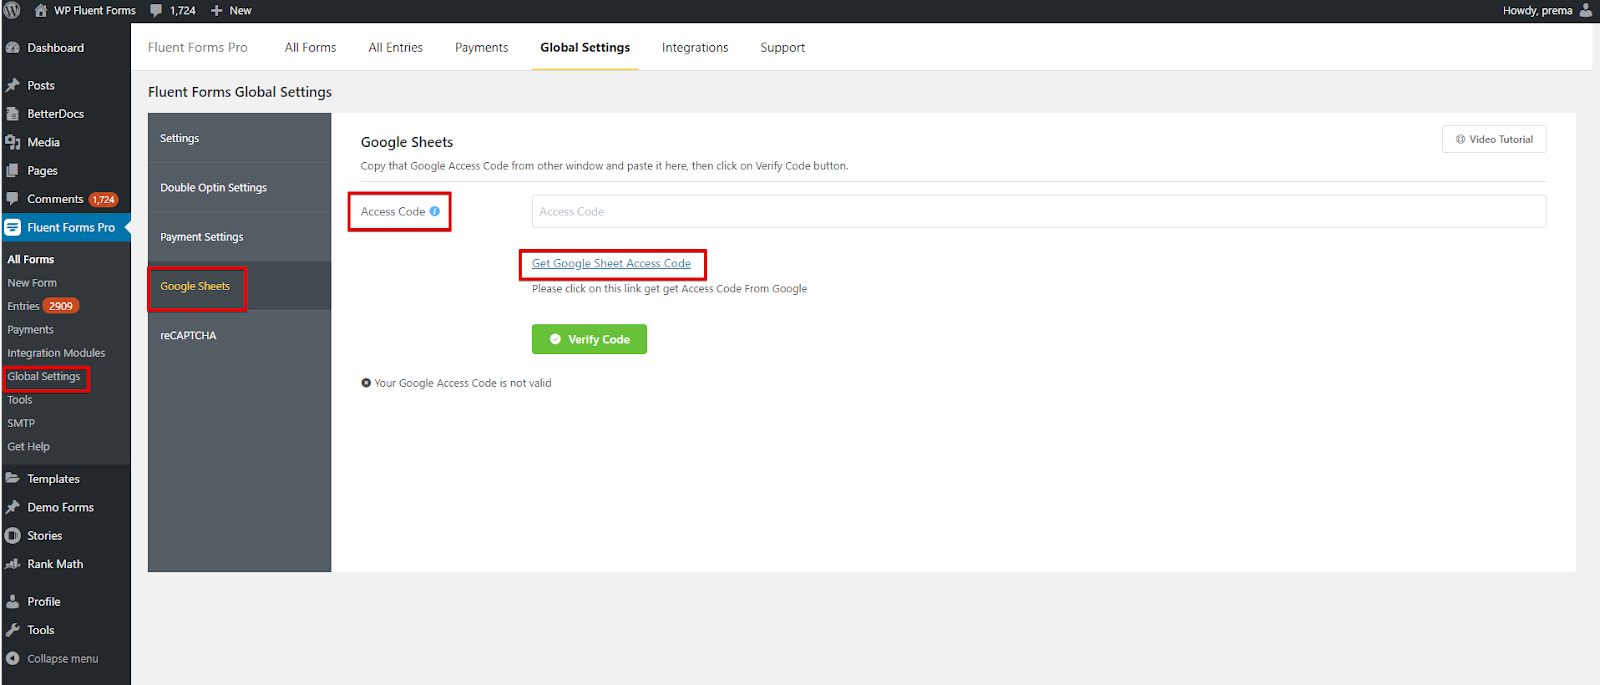Click the Rank Math chart icon
This screenshot has width=1600, height=685.
pyautogui.click(x=13, y=564)
